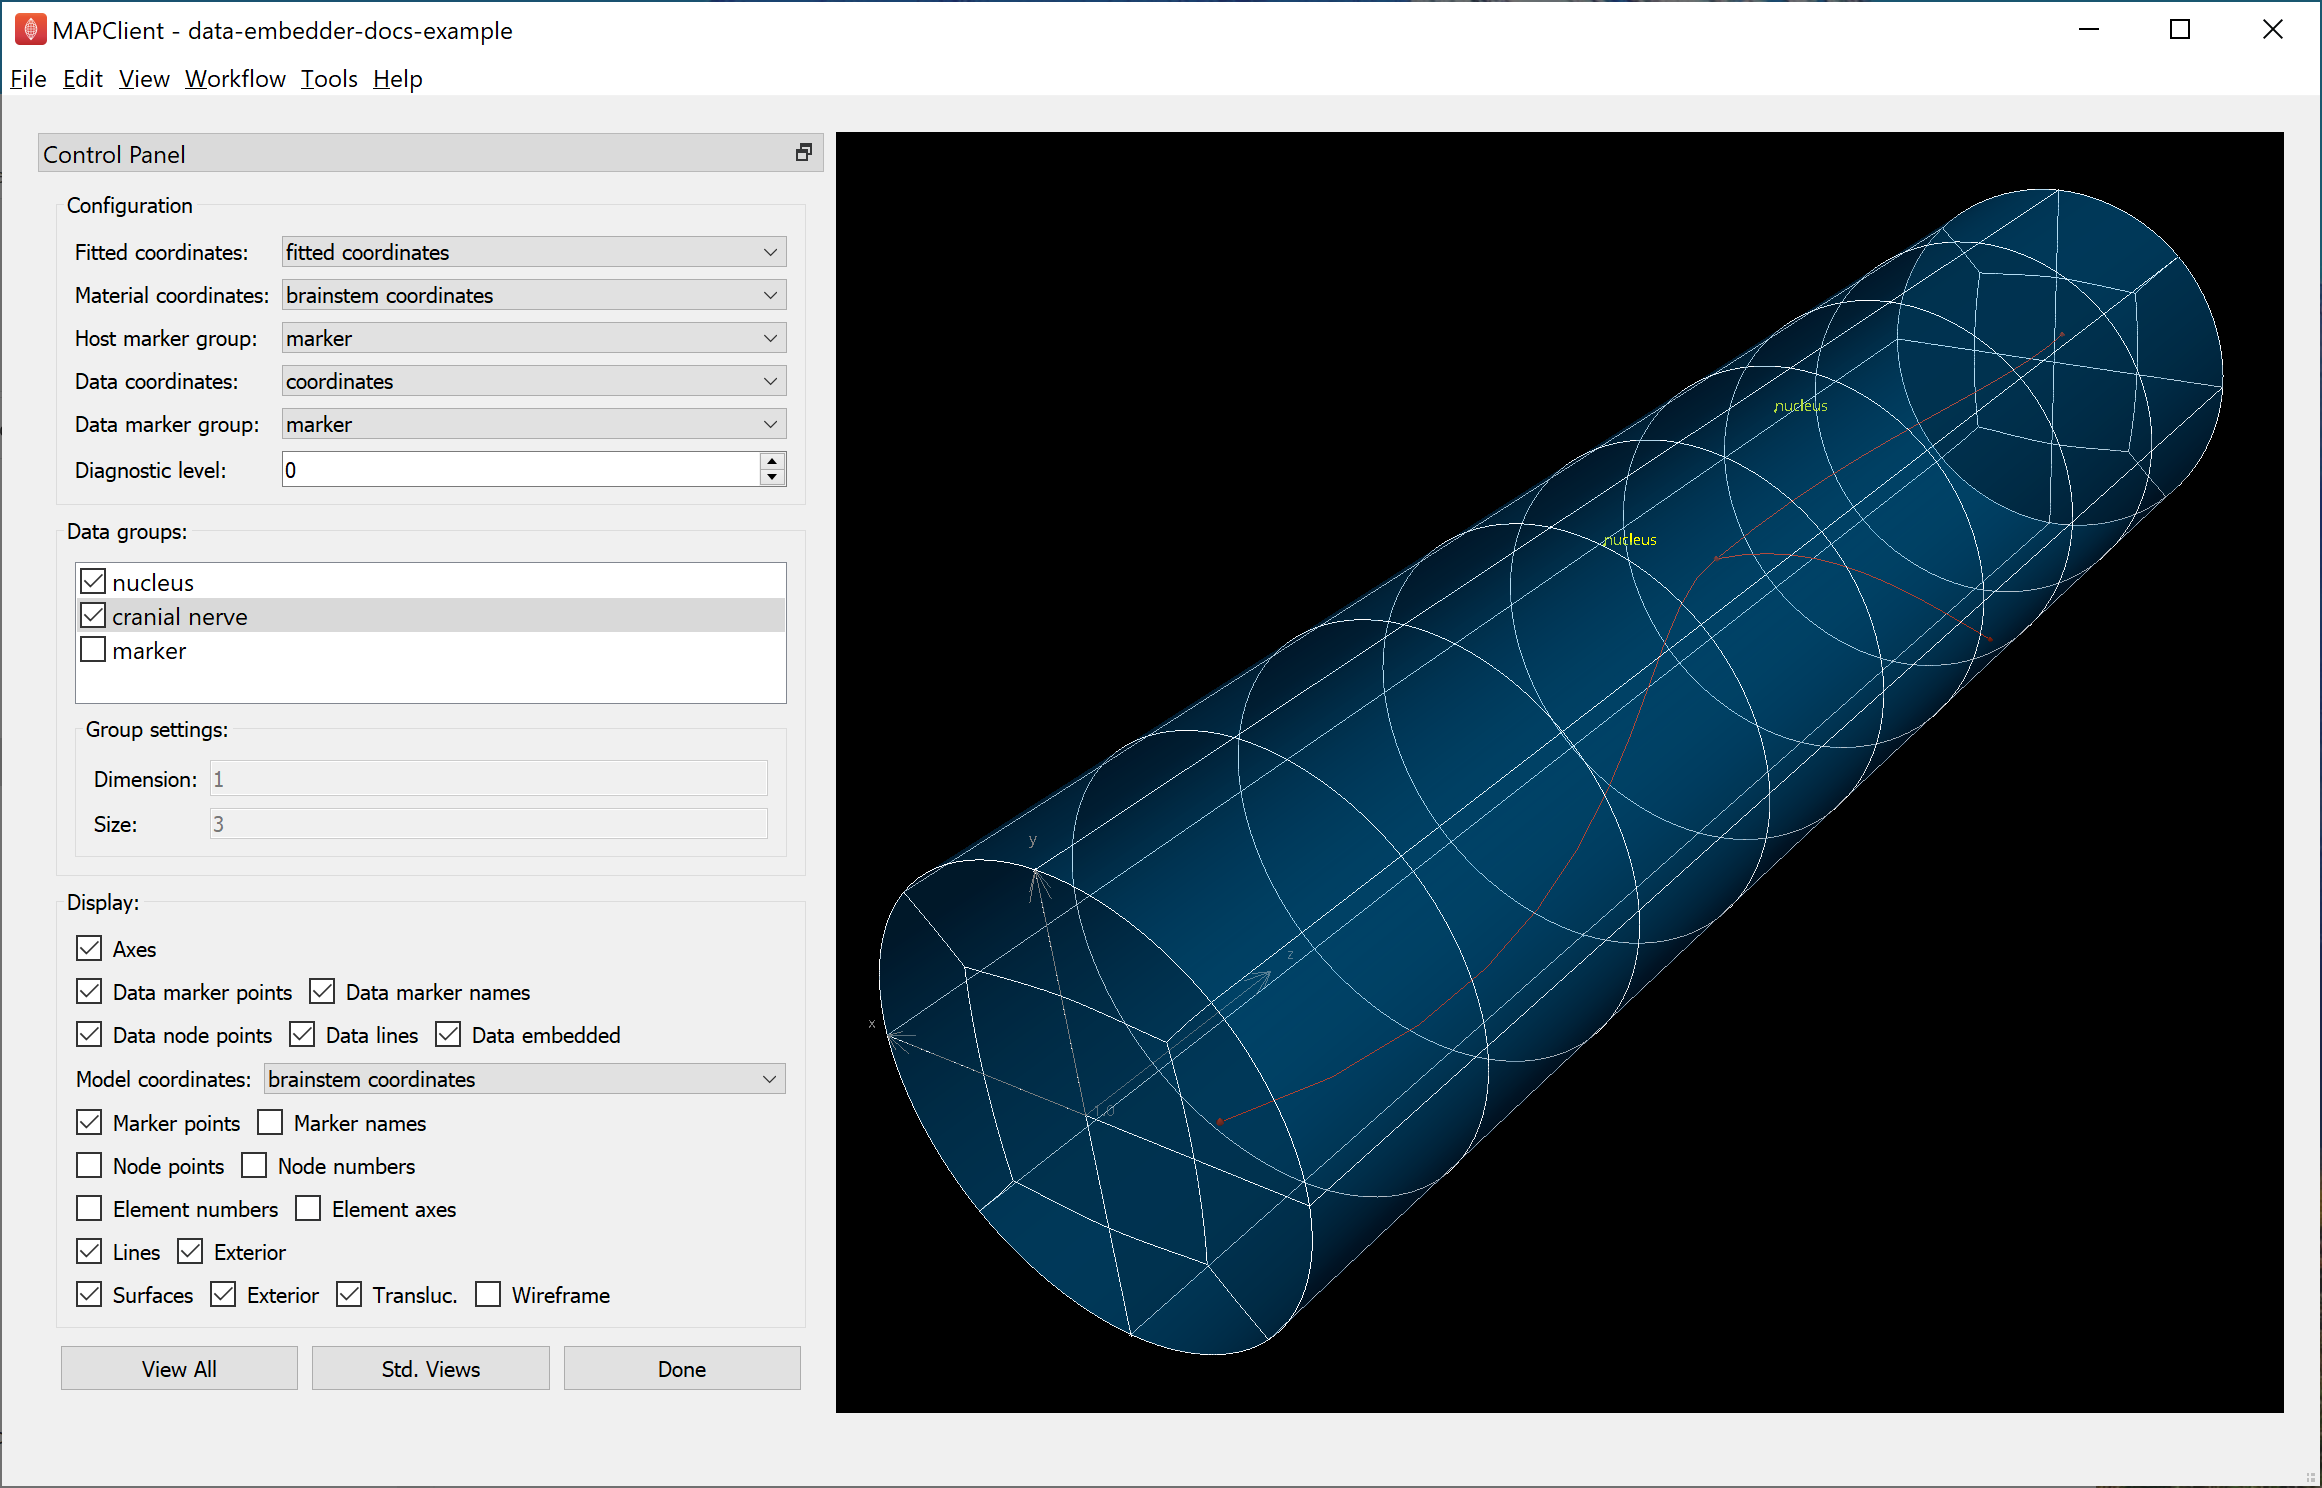
Task: Minimize the MAPClient window
Action: (x=2088, y=30)
